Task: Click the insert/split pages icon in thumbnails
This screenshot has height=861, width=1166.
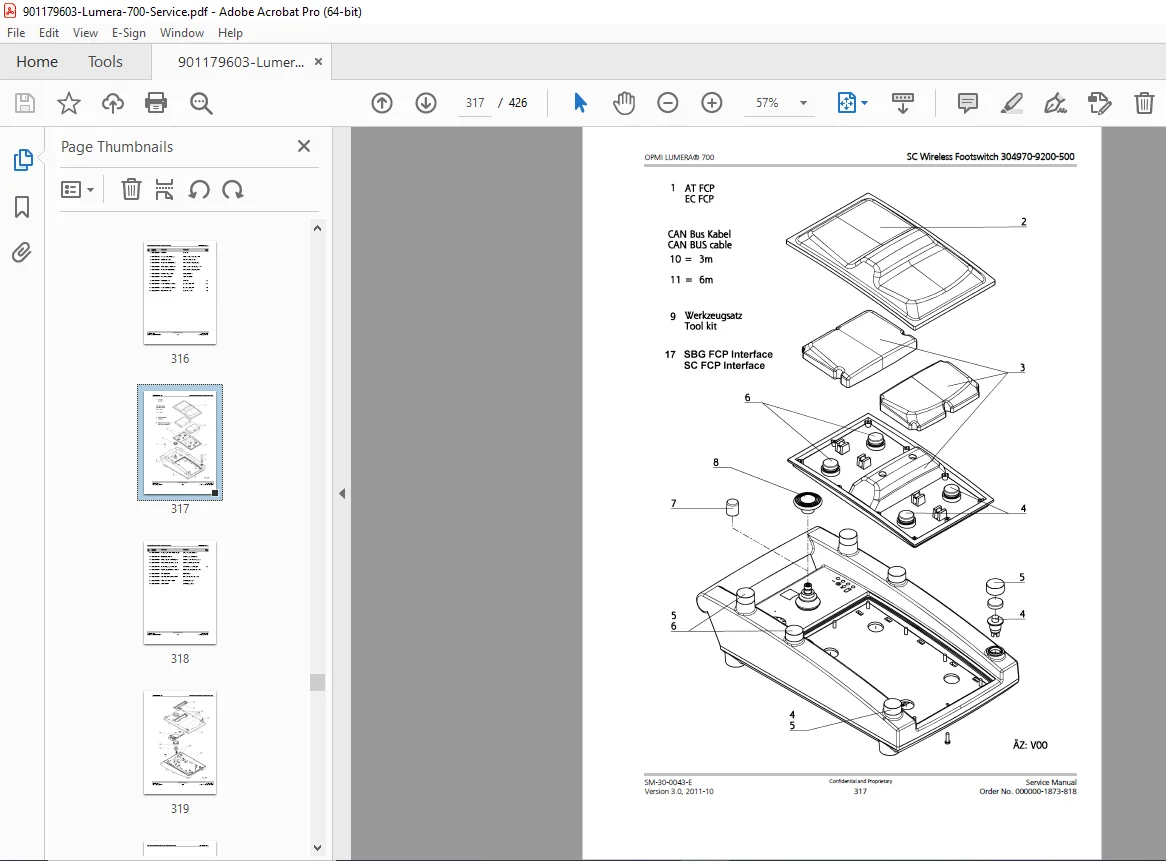Action: (x=164, y=190)
